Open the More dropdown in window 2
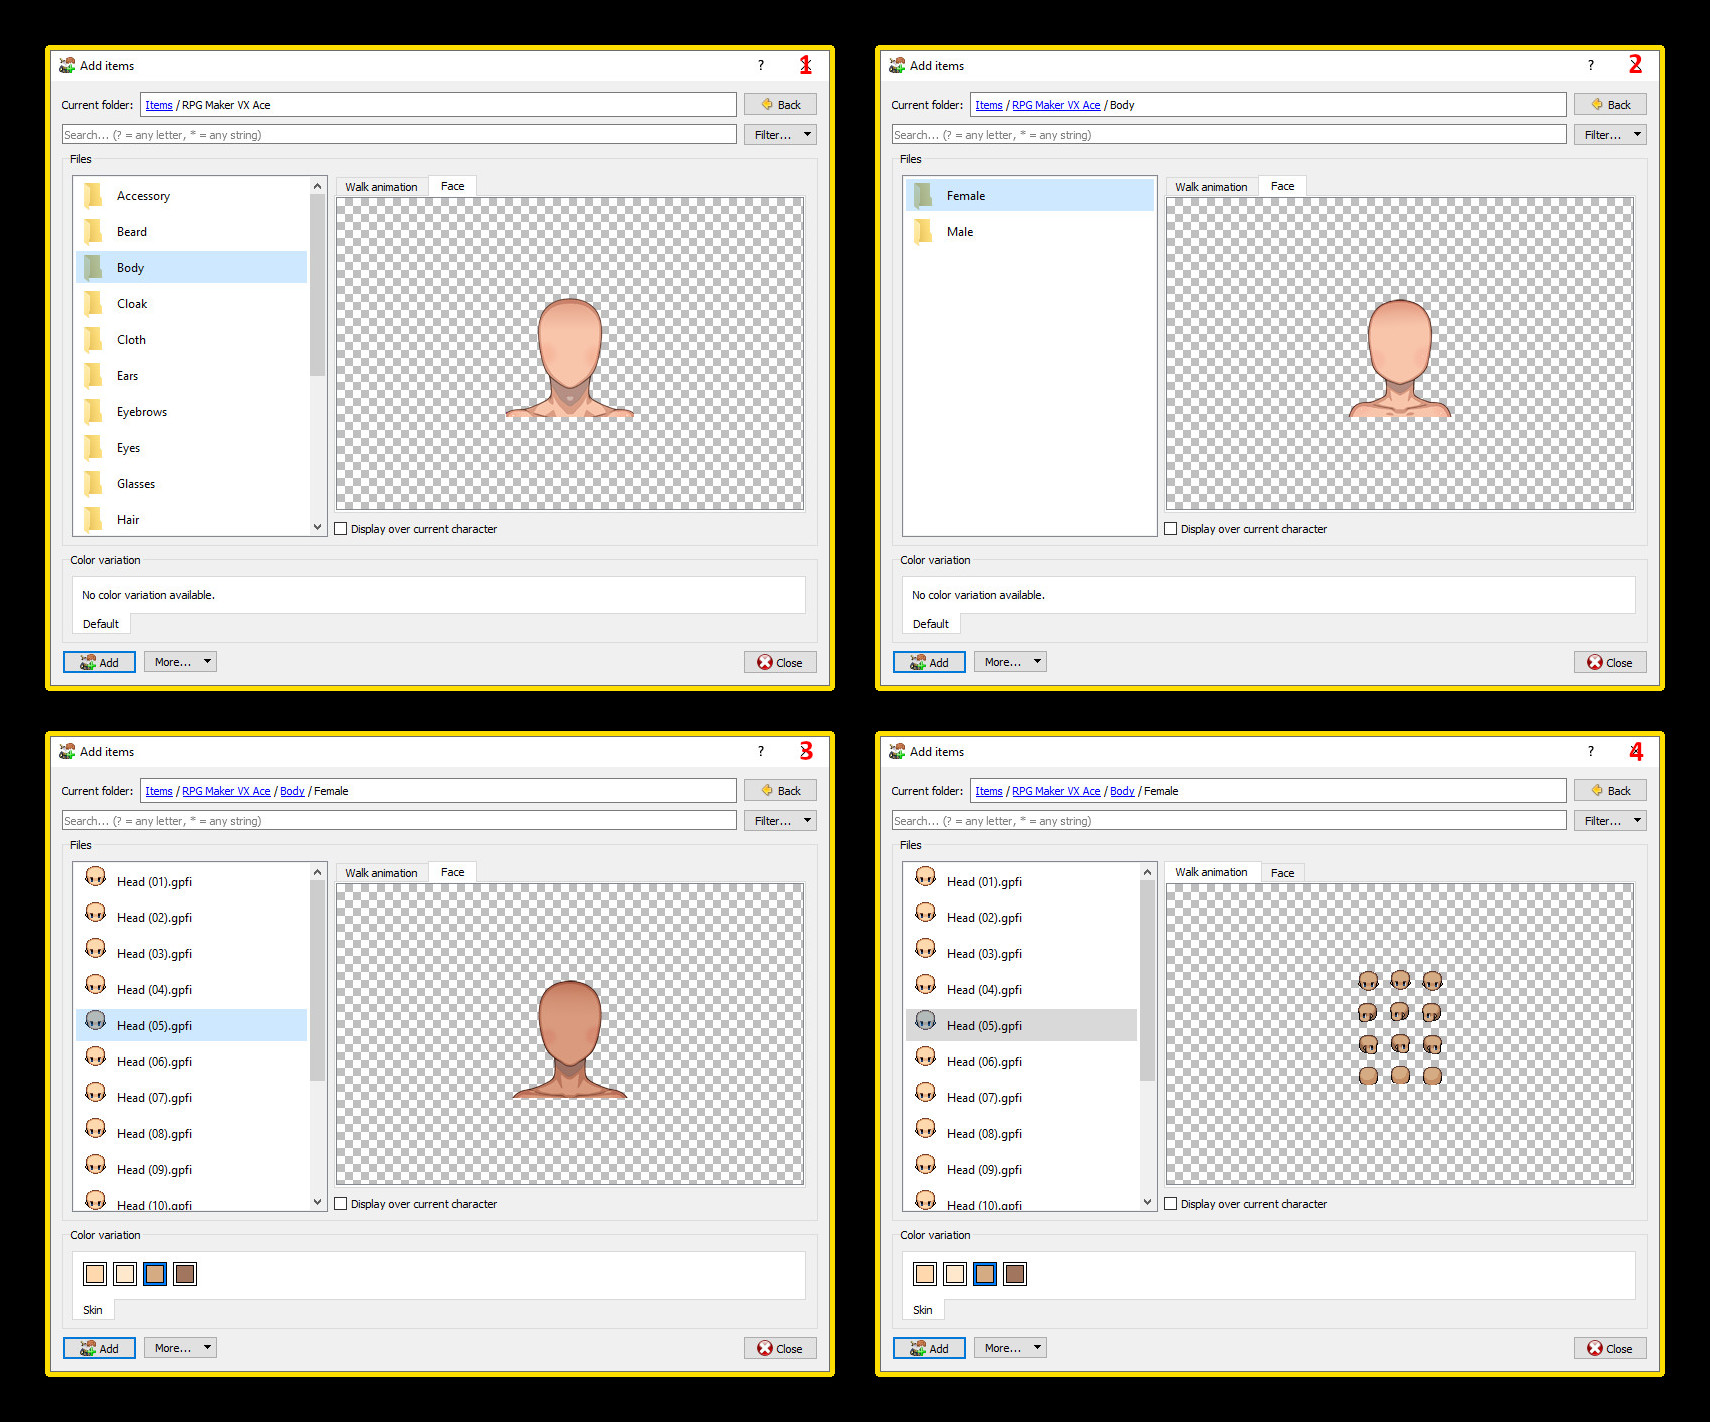Viewport: 1710px width, 1422px height. [x=1010, y=662]
